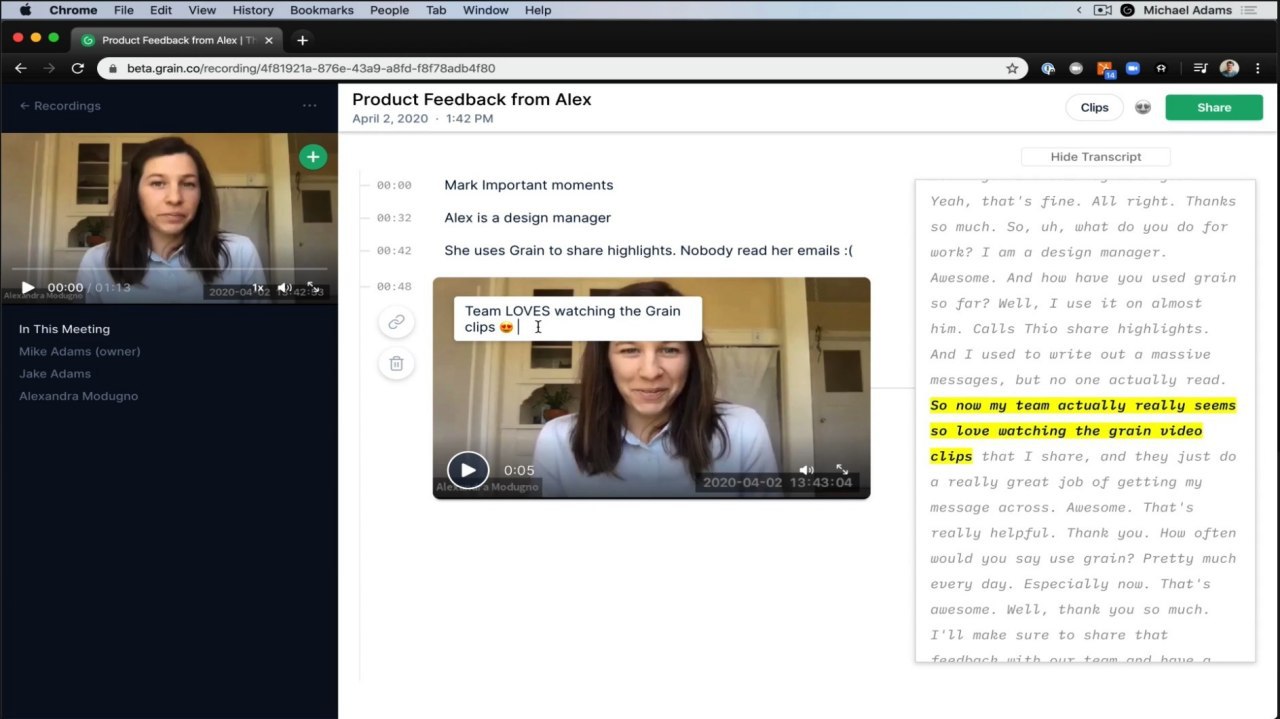Open the Help menu
Image resolution: width=1280 pixels, height=719 pixels.
pos(538,10)
